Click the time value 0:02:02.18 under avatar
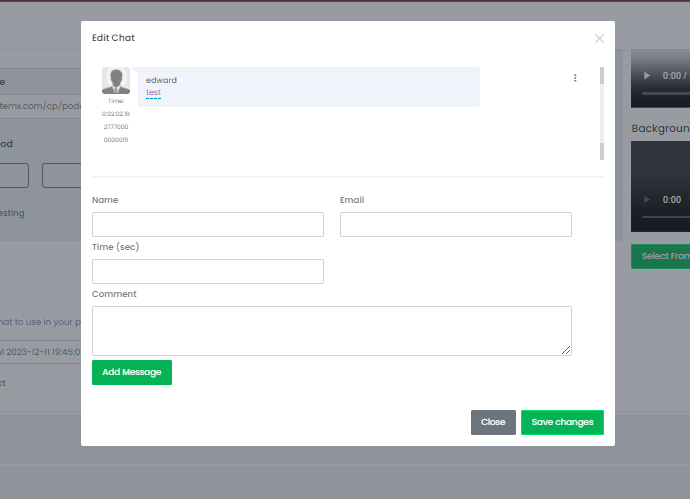 pos(116,114)
